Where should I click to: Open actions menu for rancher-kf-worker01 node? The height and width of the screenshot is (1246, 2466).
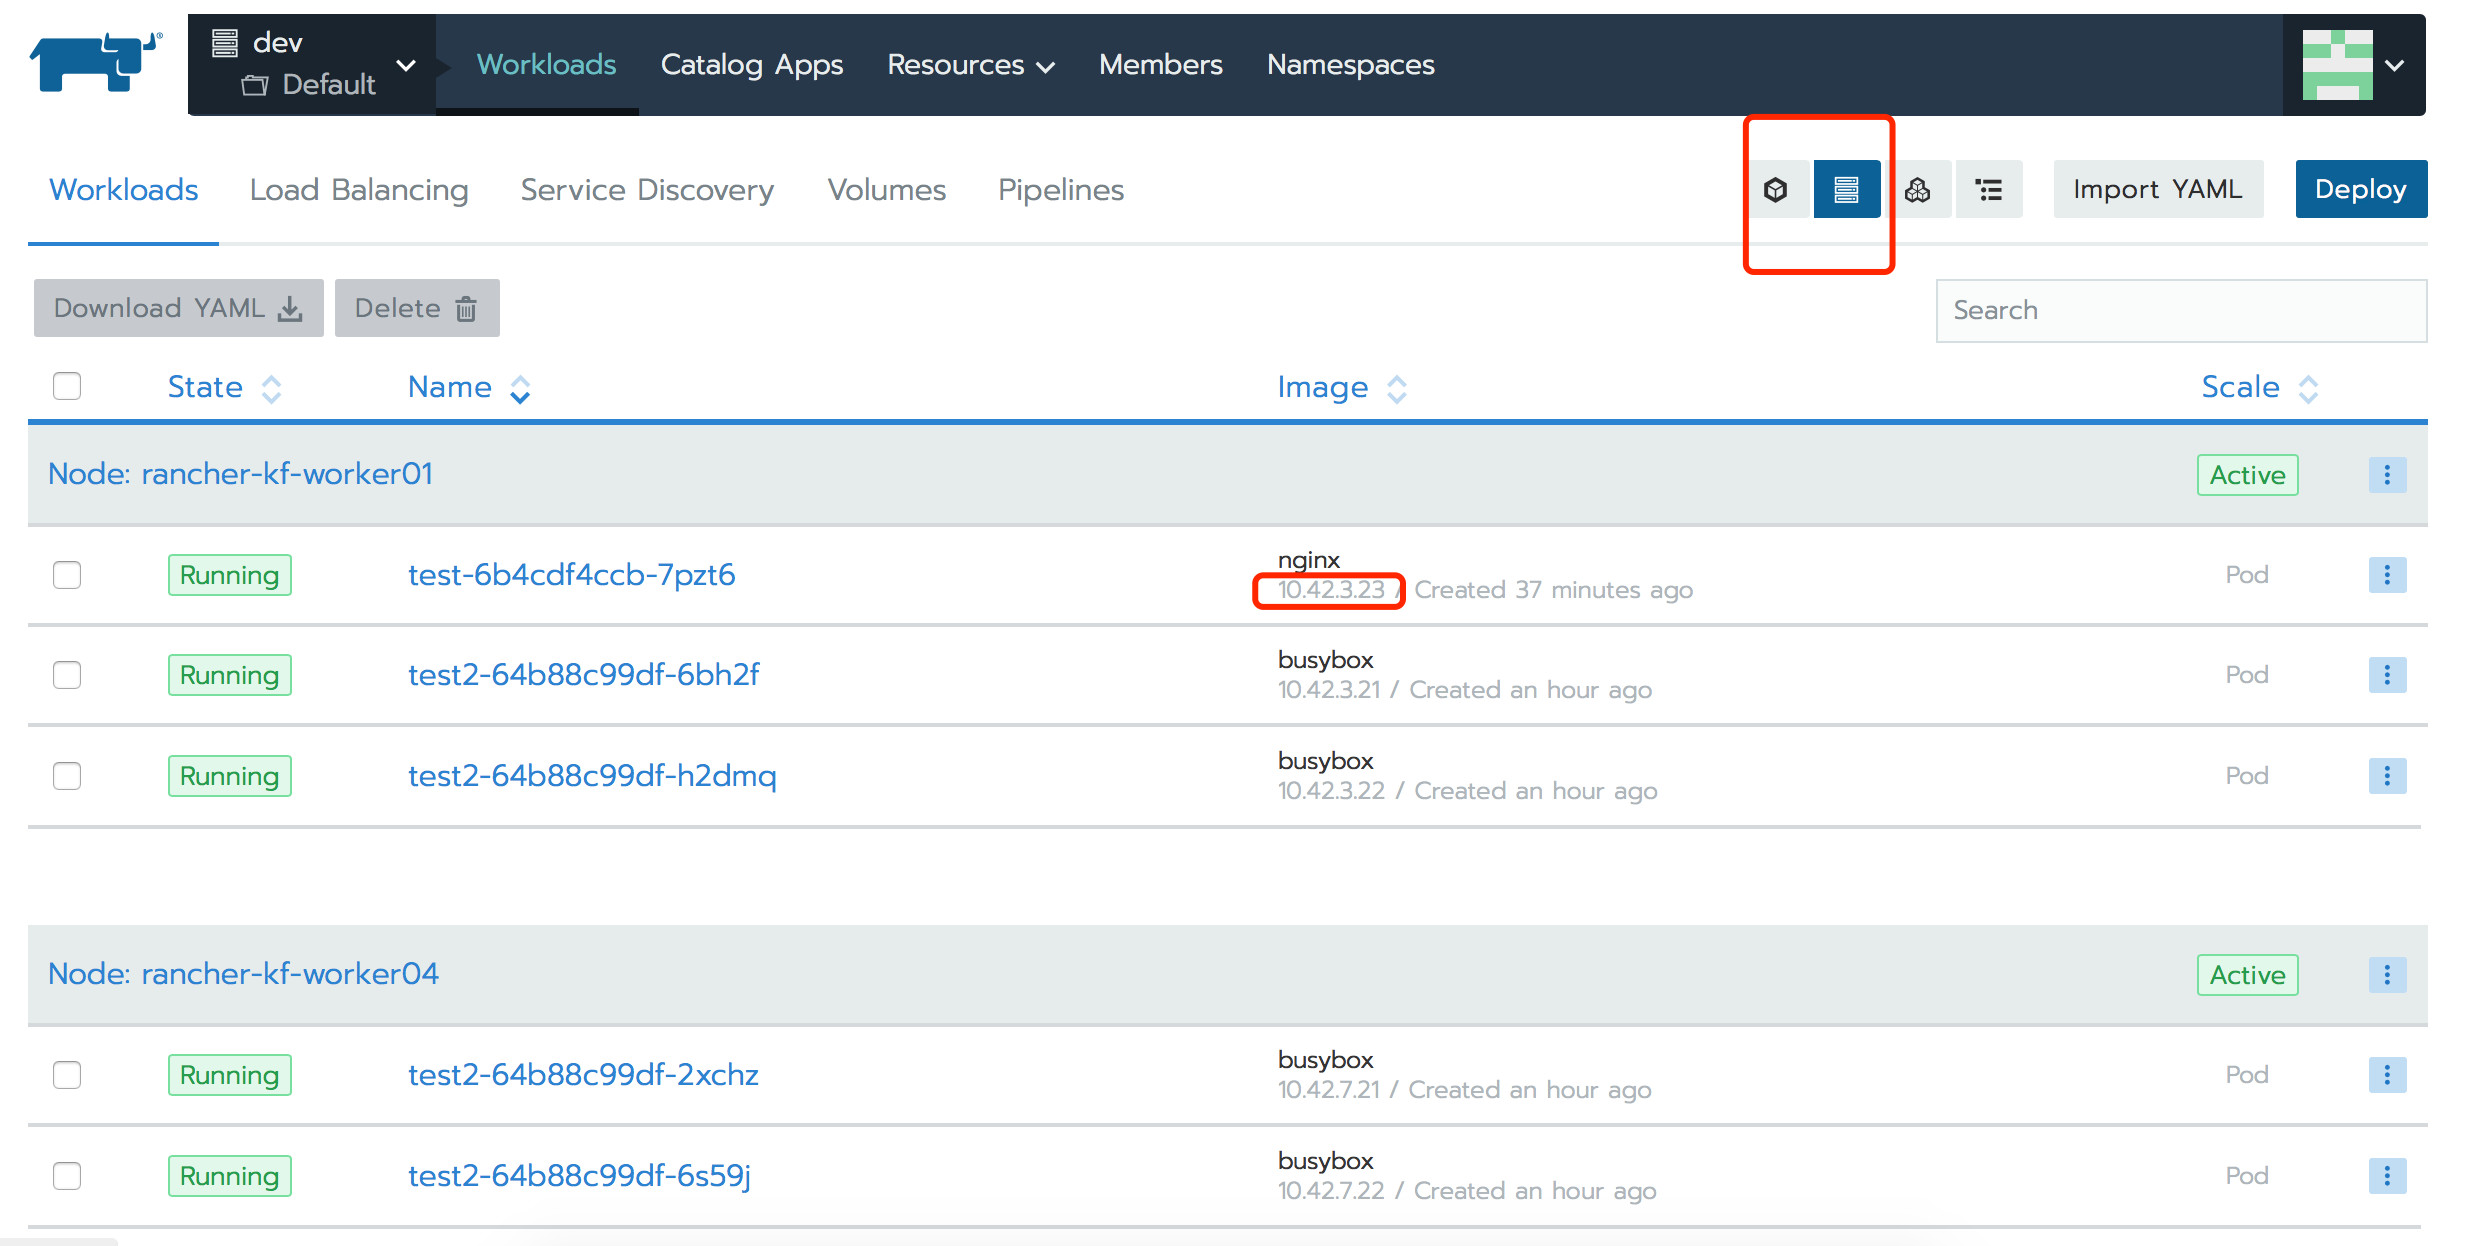tap(2386, 475)
